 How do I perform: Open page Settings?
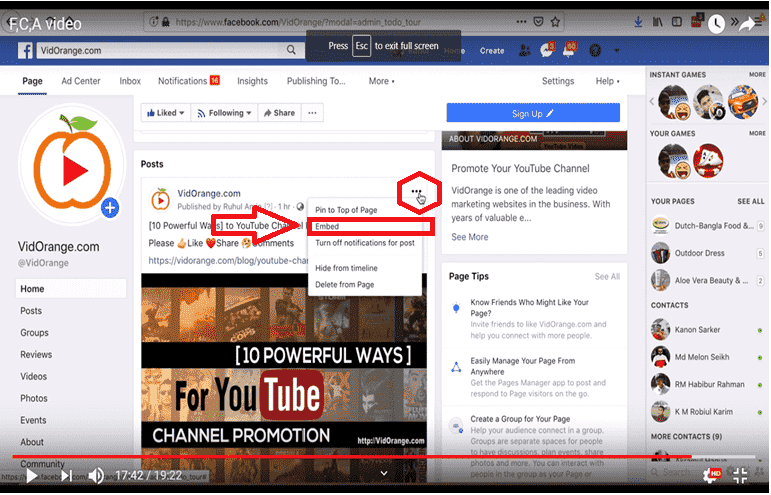558,81
